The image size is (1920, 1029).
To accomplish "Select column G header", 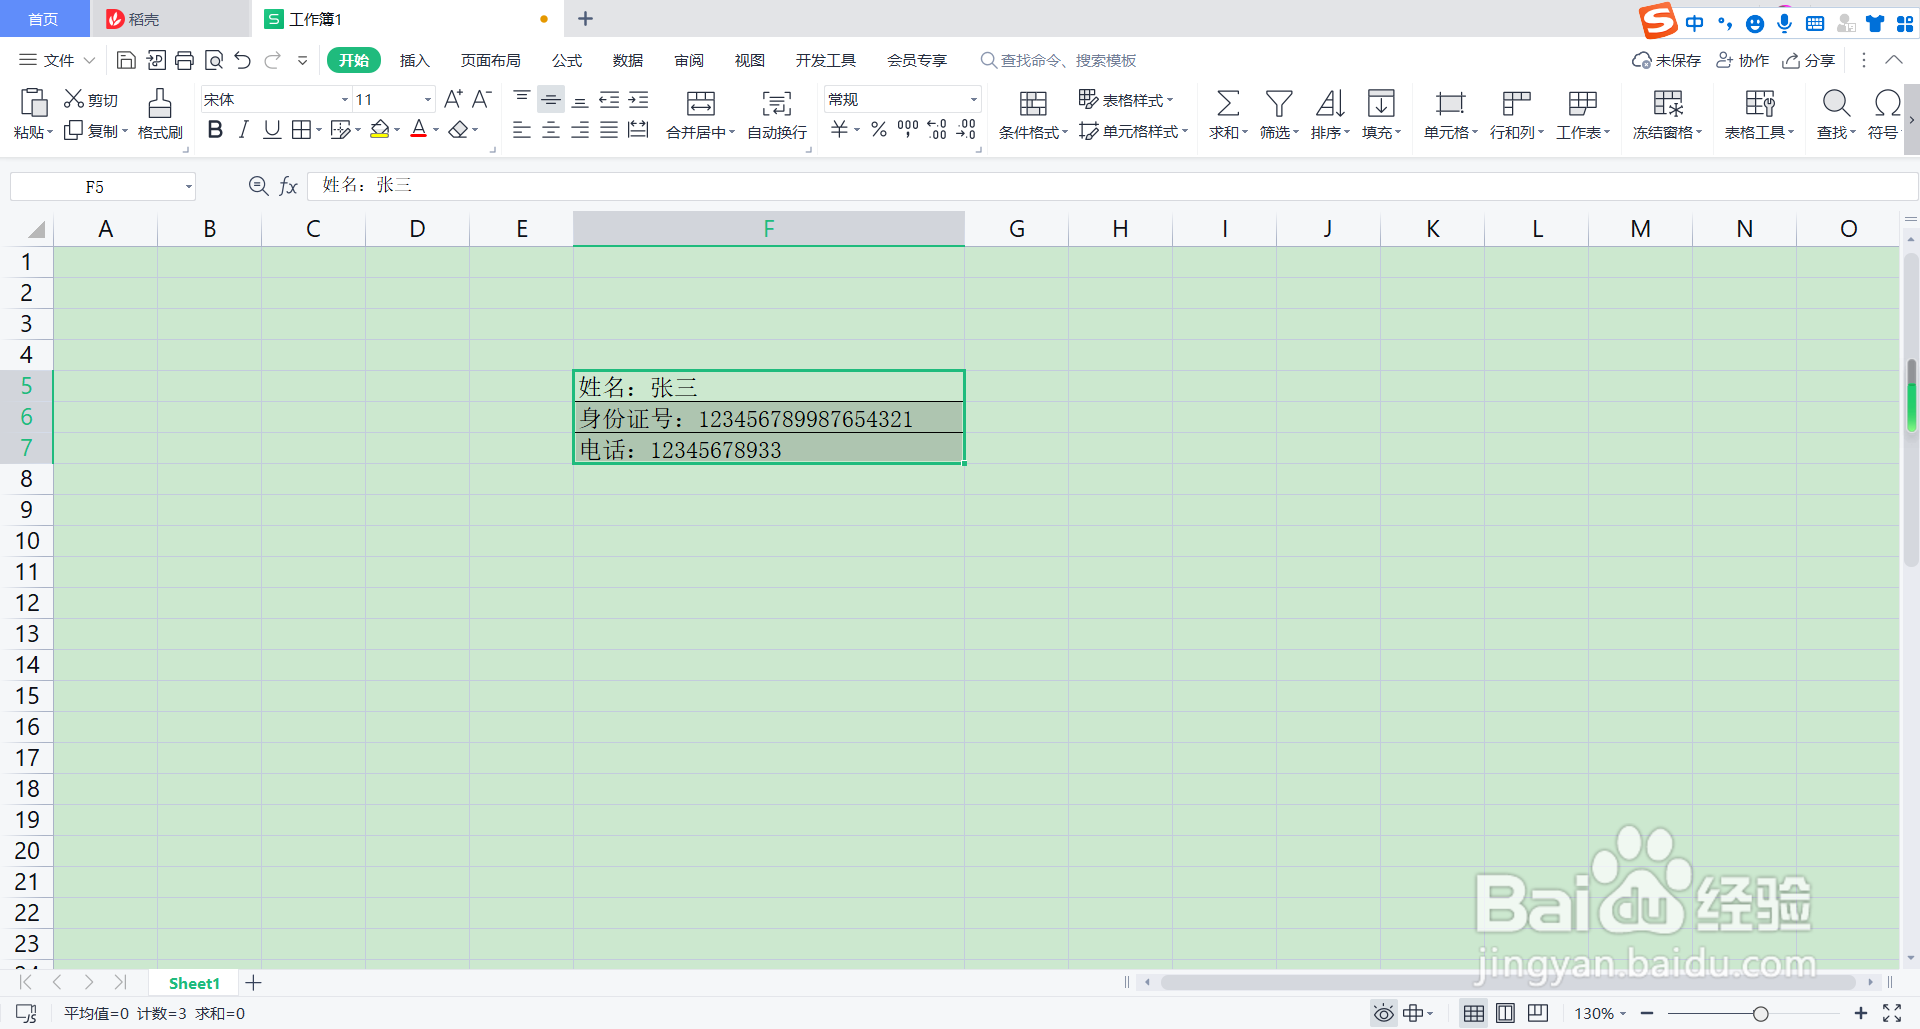I will coord(1017,229).
